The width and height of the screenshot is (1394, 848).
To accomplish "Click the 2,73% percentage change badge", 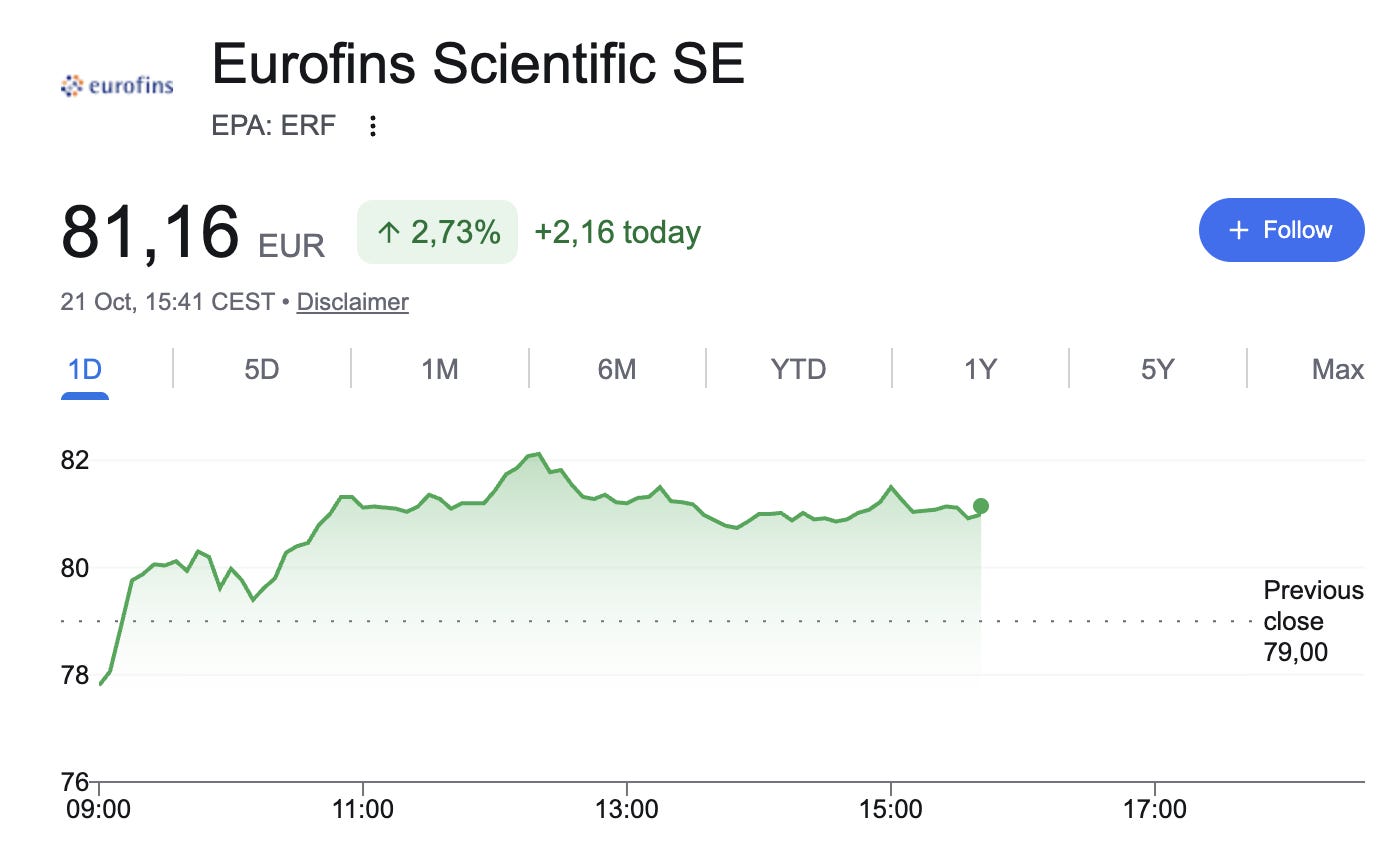I will (438, 232).
